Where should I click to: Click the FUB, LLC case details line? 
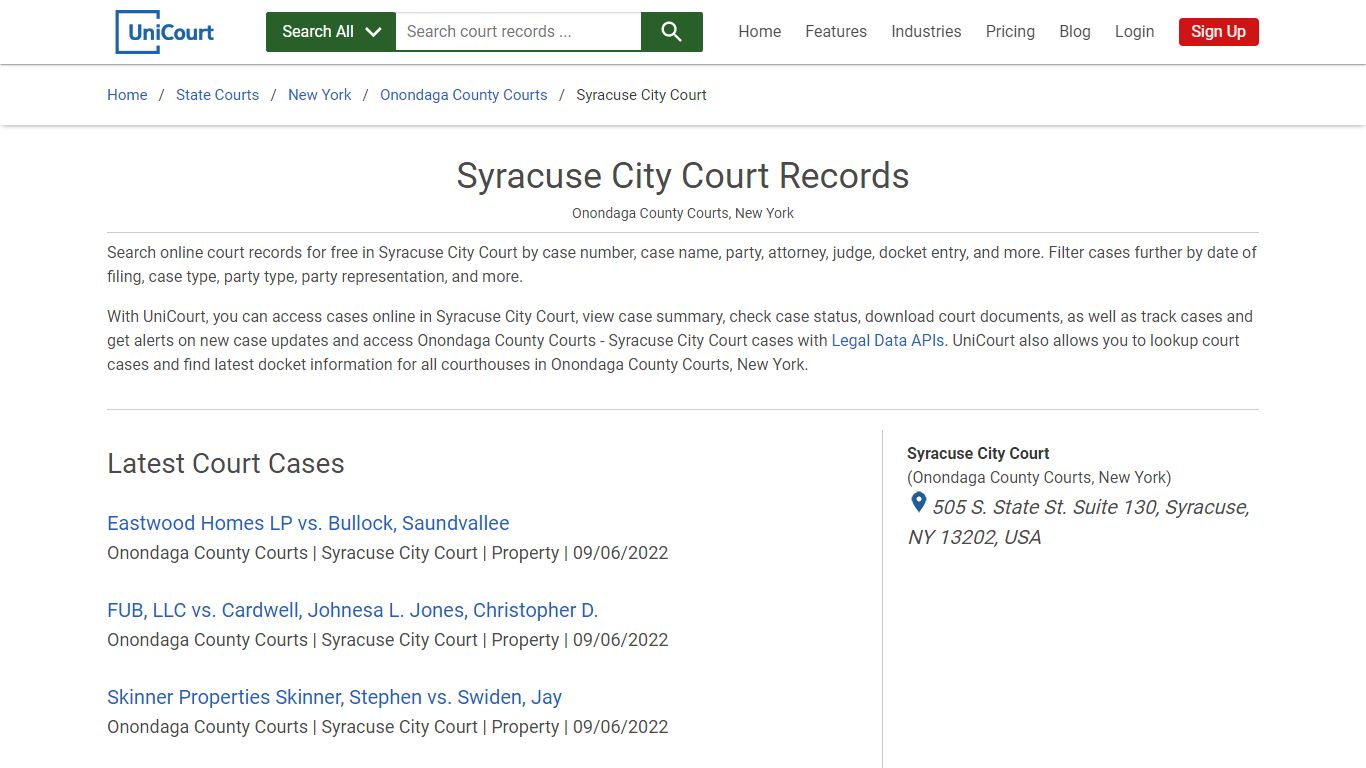(388, 640)
